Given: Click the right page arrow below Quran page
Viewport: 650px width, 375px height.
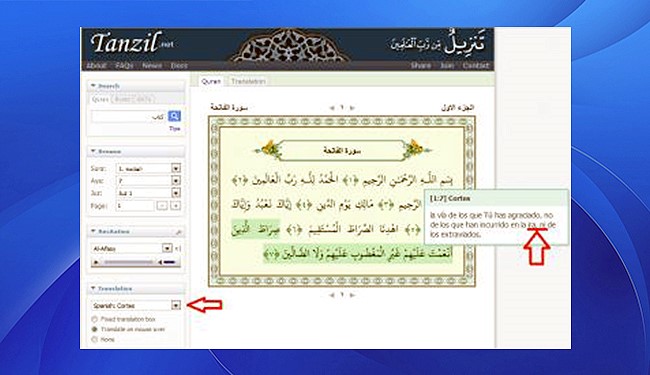Looking at the screenshot, I should click(x=352, y=295).
